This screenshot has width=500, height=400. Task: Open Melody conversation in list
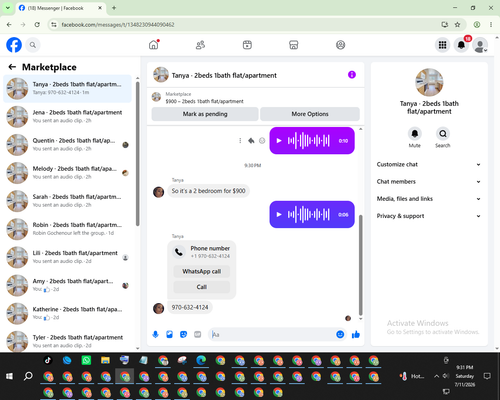(x=67, y=173)
